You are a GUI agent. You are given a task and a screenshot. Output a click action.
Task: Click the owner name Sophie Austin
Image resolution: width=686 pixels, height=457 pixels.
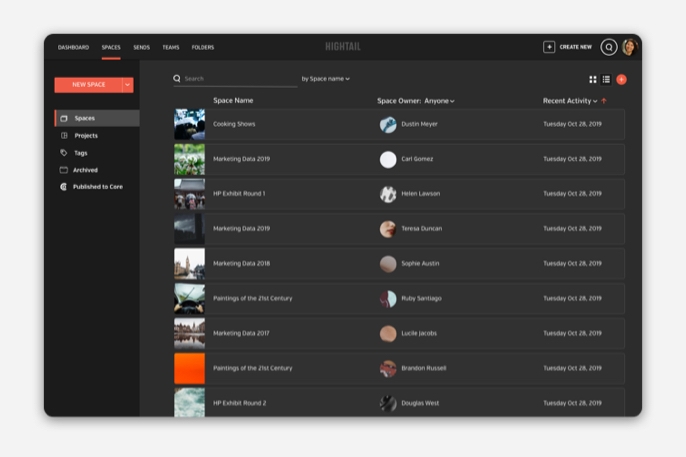coord(420,264)
